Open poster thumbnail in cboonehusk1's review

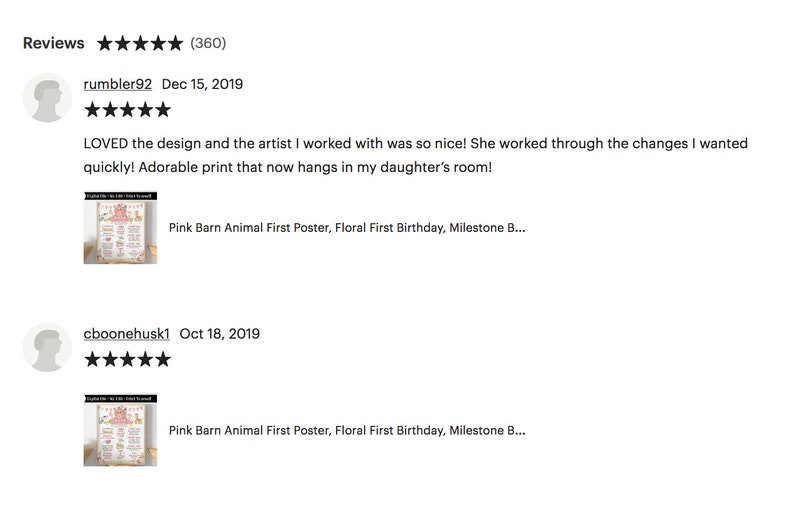121,430
